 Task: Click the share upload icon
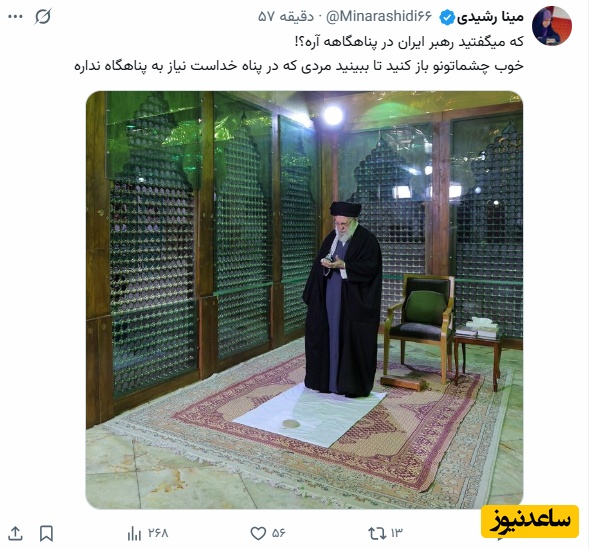point(15,533)
